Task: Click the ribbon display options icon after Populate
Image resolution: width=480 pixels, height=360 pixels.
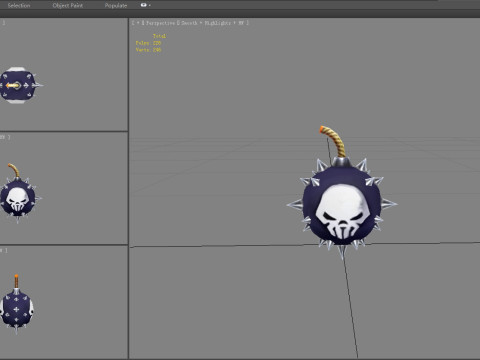Action: (145, 5)
